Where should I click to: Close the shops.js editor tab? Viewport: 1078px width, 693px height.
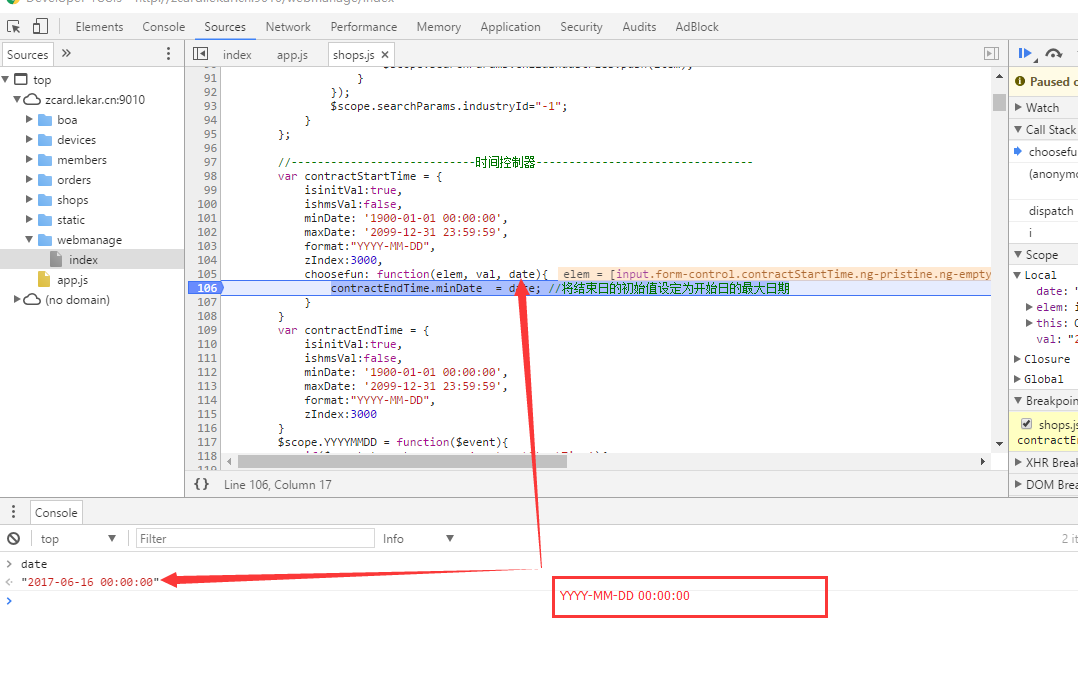(x=385, y=54)
